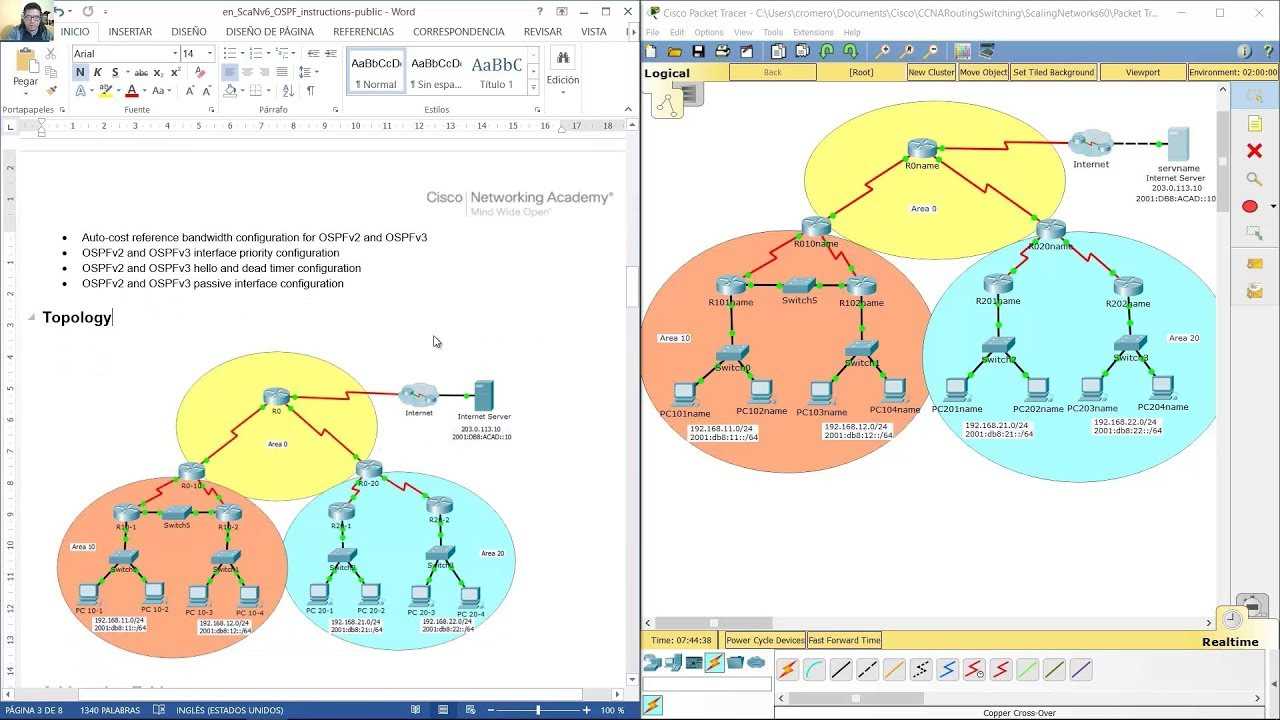This screenshot has width=1280, height=720.
Task: Click the Realtime clock mode icon
Action: coord(1232,619)
